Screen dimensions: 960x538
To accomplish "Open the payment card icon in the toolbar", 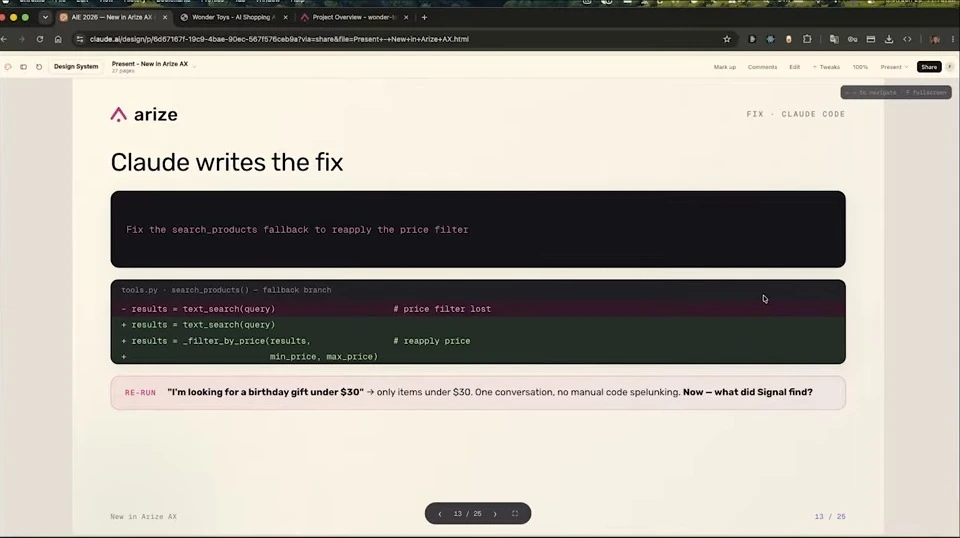I will click(871, 39).
